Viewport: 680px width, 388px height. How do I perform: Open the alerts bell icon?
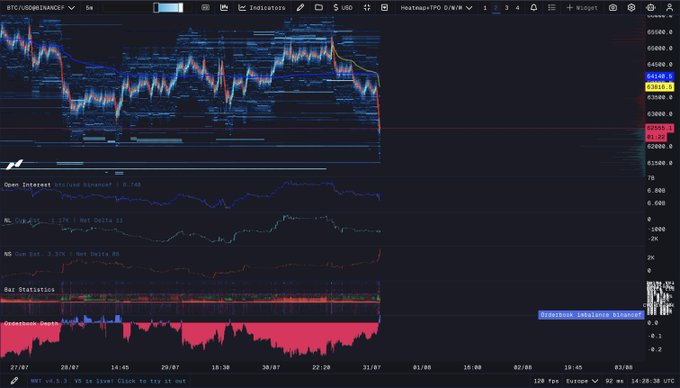coord(534,7)
